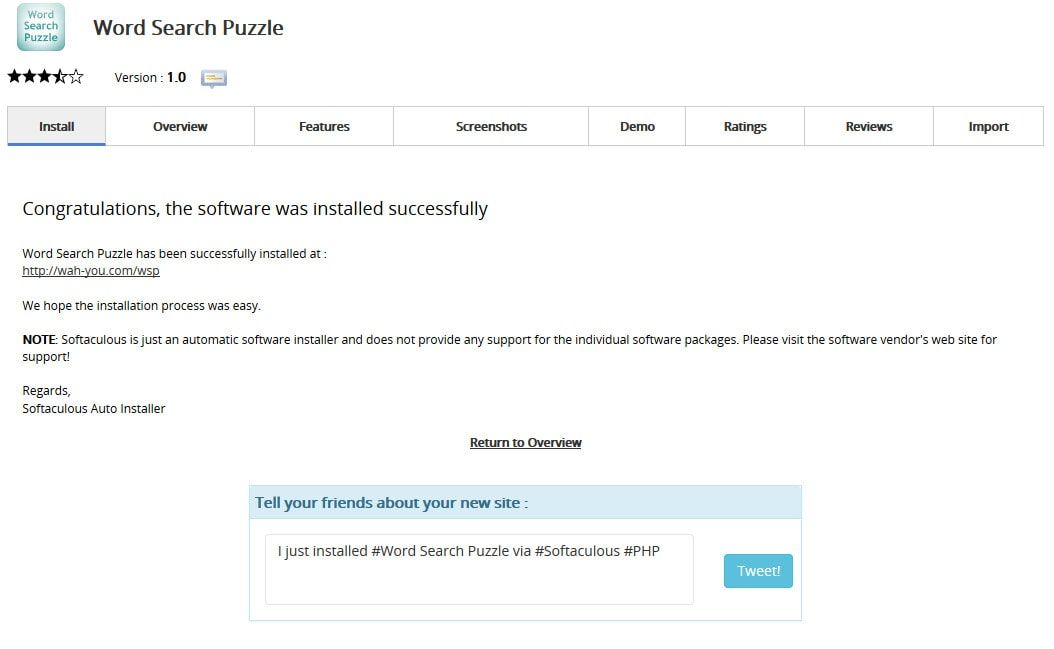1054x649 pixels.
Task: Select the Install tab
Action: tap(57, 127)
